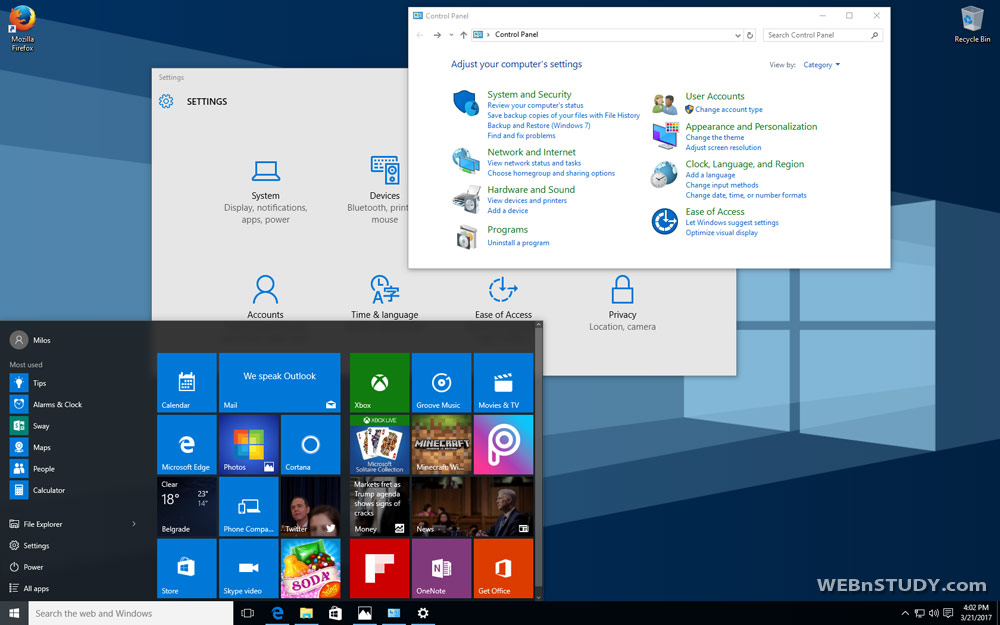Expand the Control Panel address bar dropdown
Image resolution: width=1000 pixels, height=625 pixels.
[x=738, y=35]
